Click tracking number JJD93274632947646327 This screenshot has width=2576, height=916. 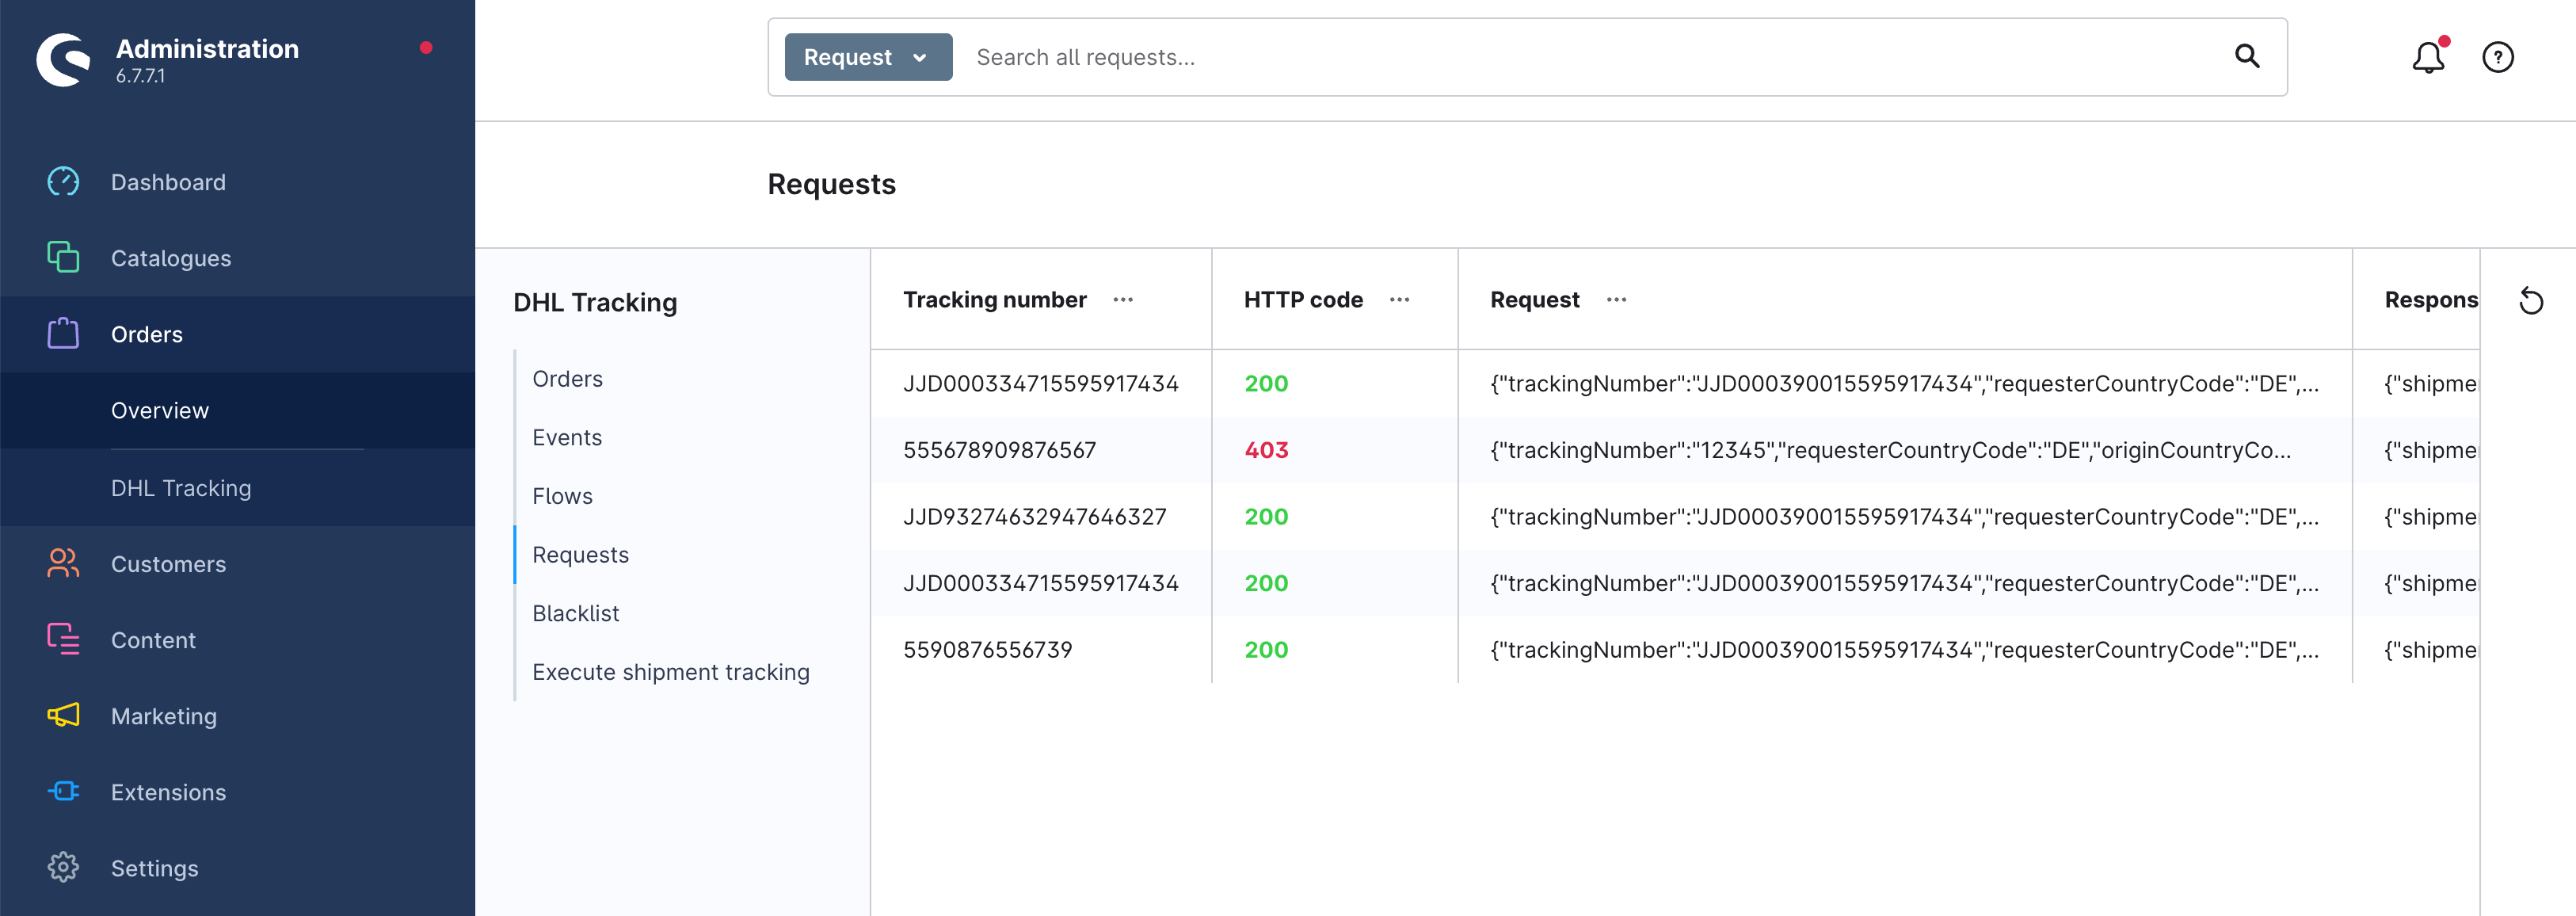tap(1034, 517)
